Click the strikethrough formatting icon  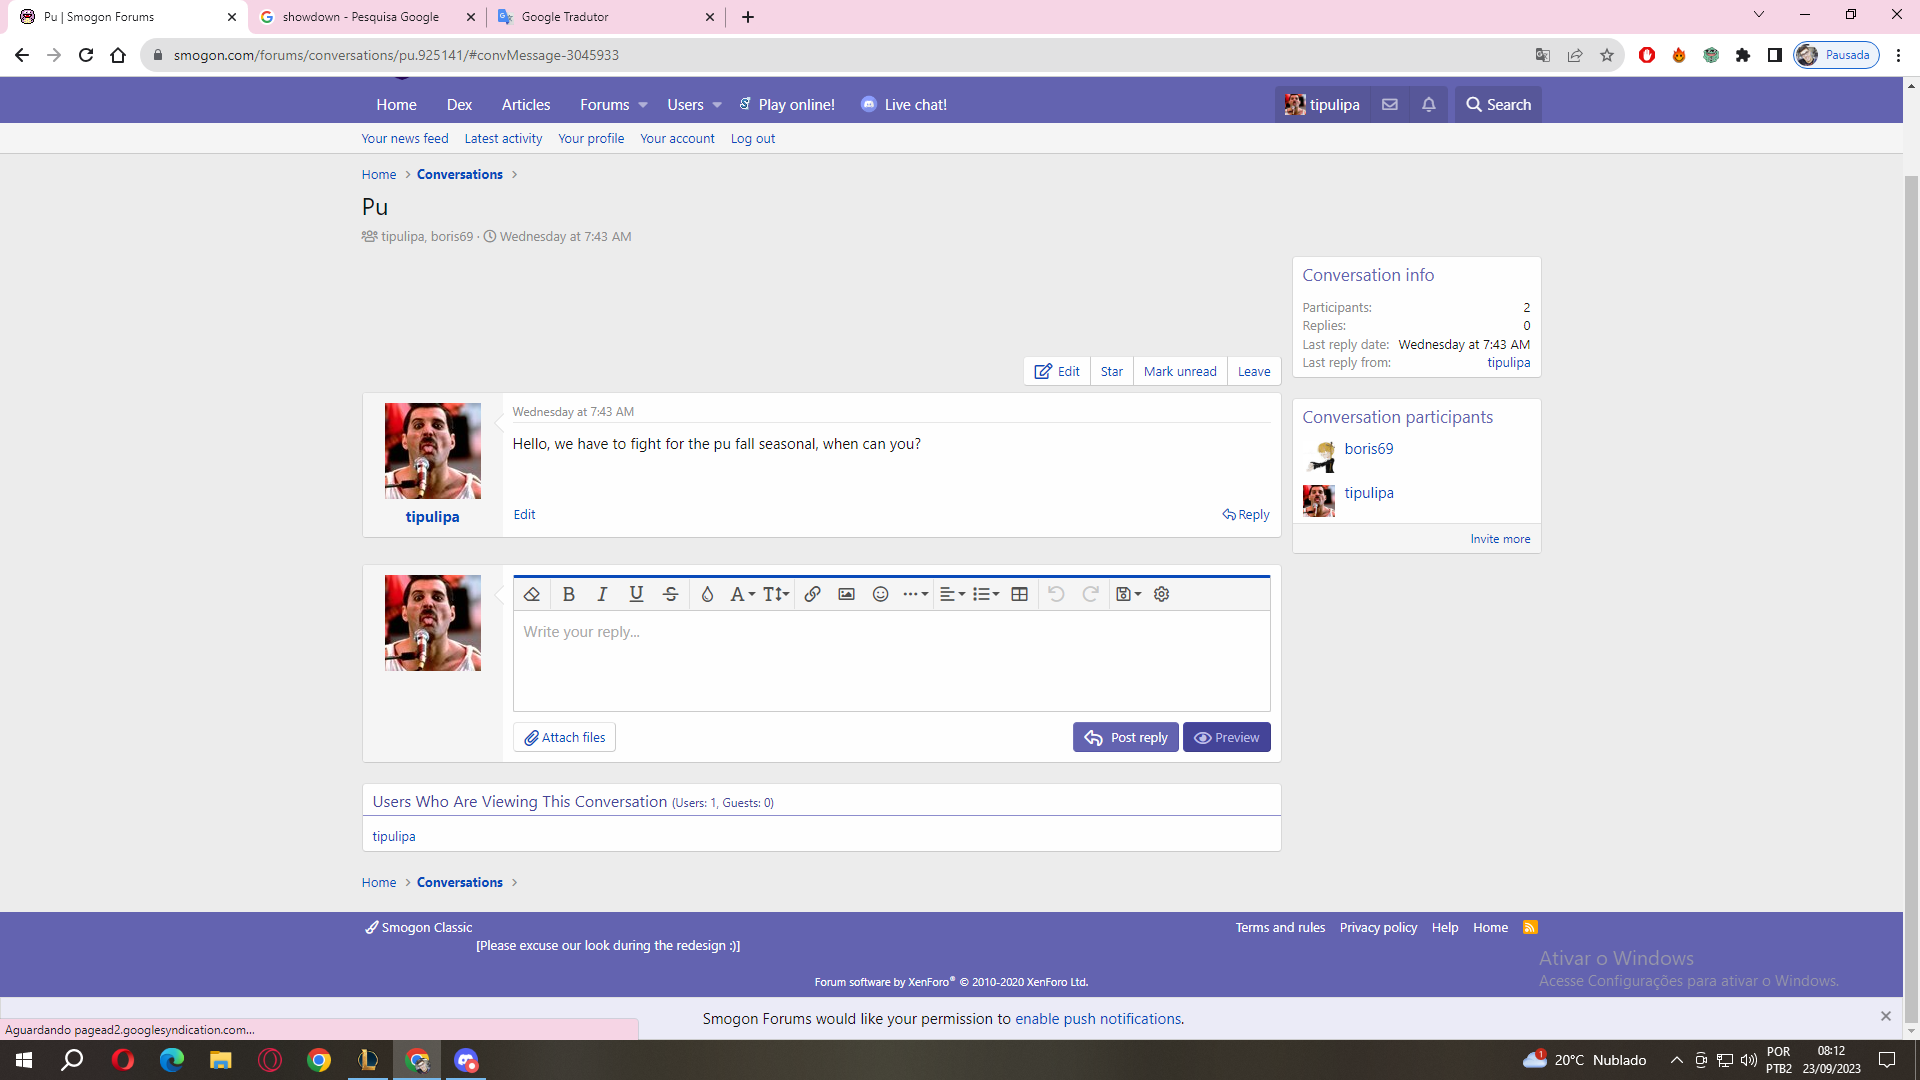pyautogui.click(x=670, y=594)
